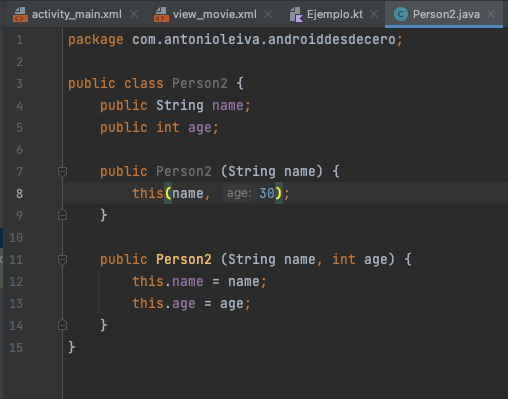Close the Person2.java tab

click(491, 14)
